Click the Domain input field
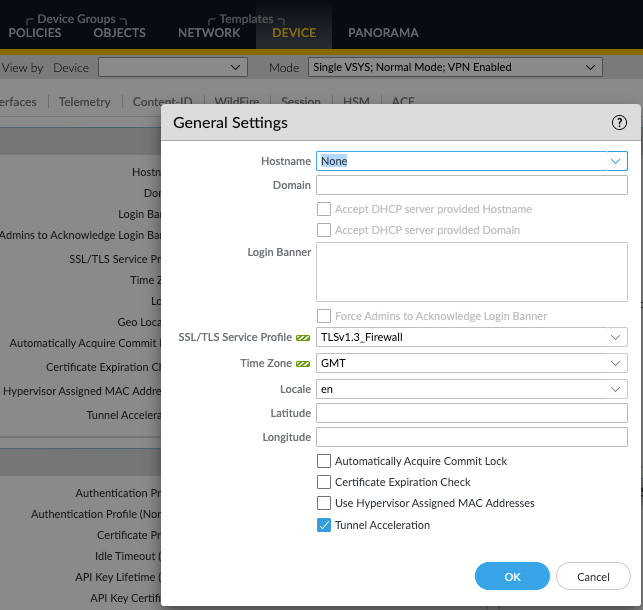643x610 pixels. coord(471,185)
